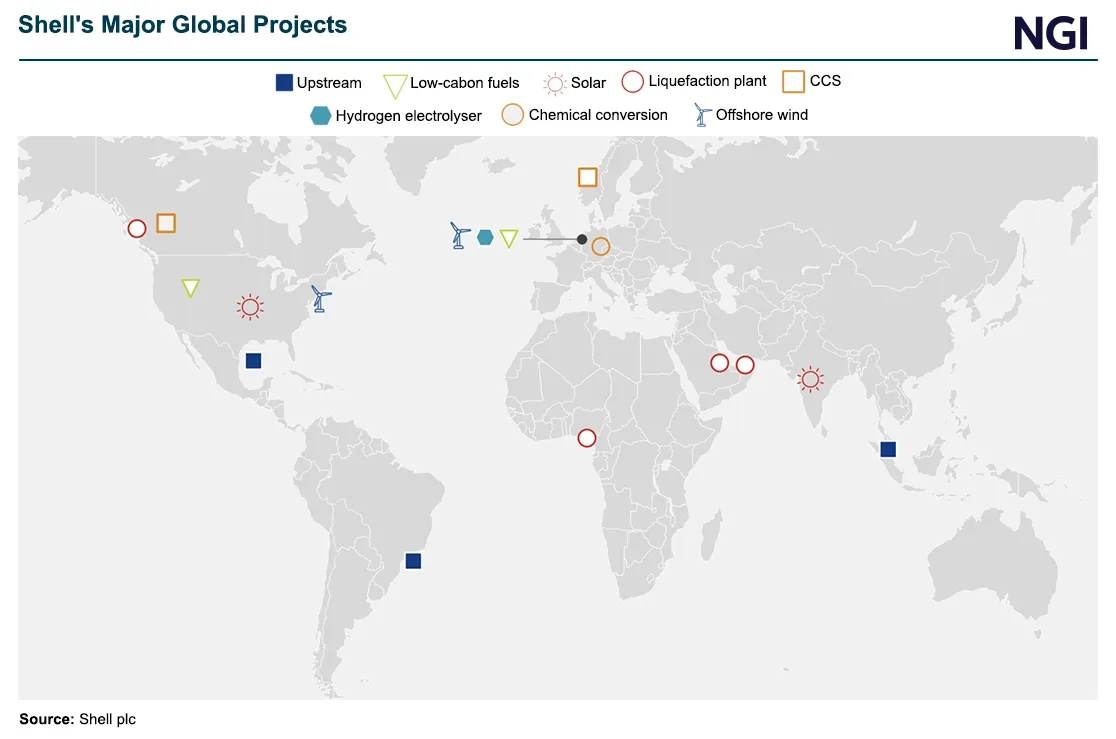Click the liquefaction marker in western Canada
1116x739 pixels.
pyautogui.click(x=137, y=229)
